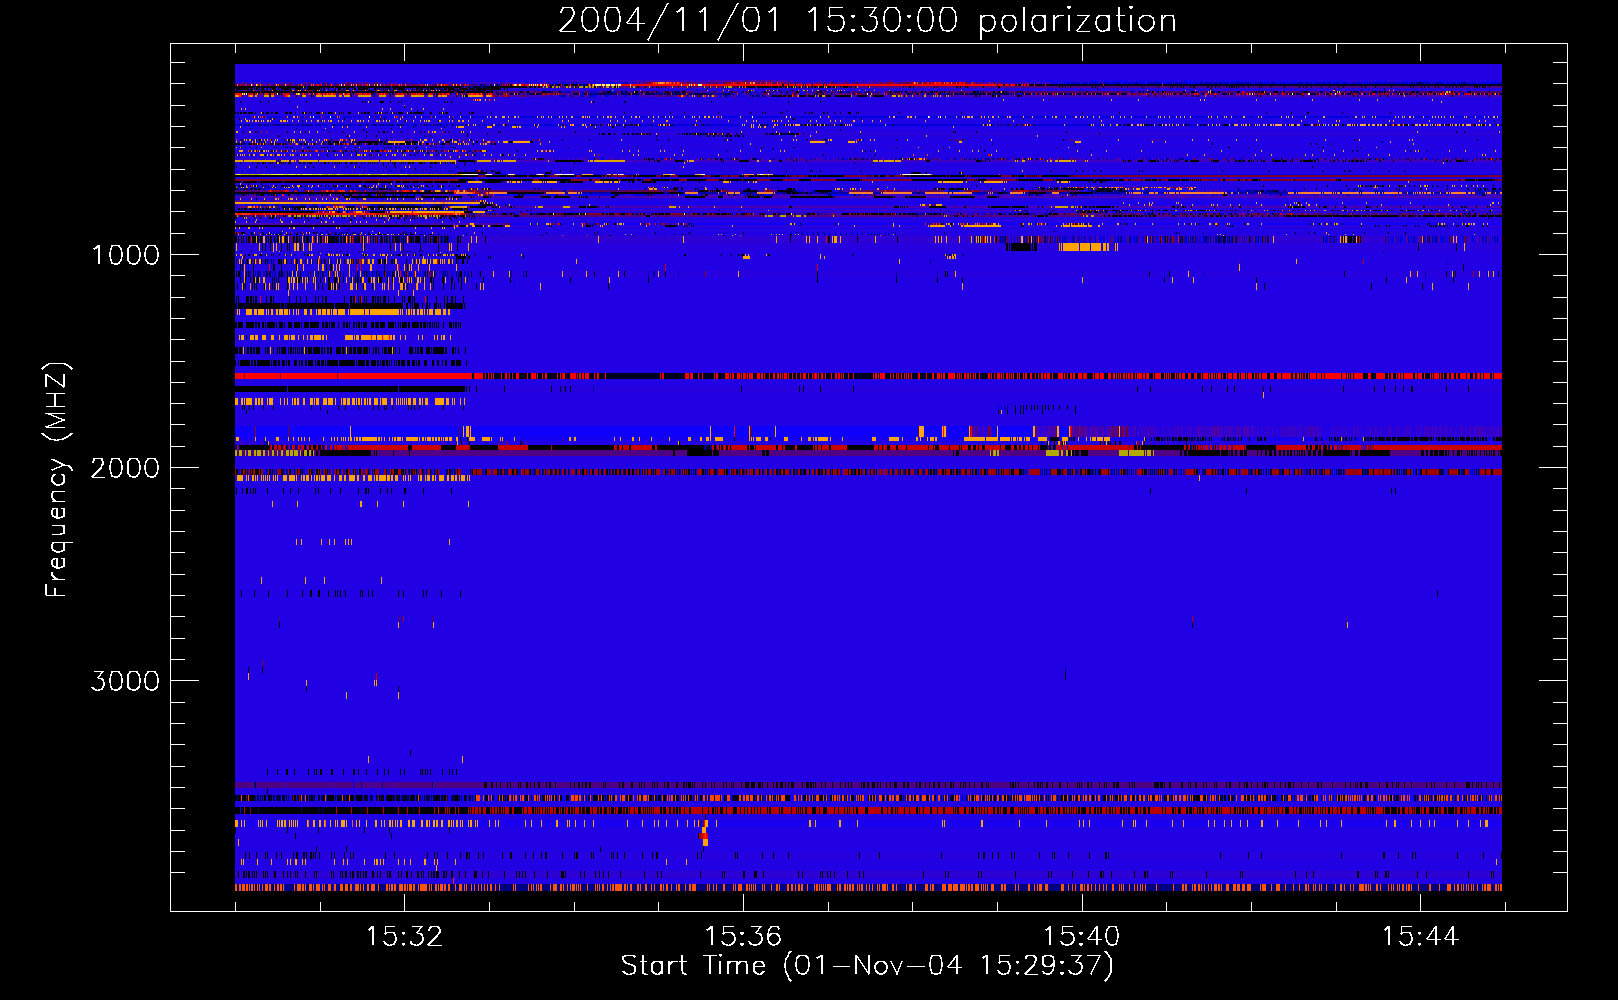This screenshot has width=1618, height=1000.
Task: Click the 15:36 time tick label
Action: [743, 937]
